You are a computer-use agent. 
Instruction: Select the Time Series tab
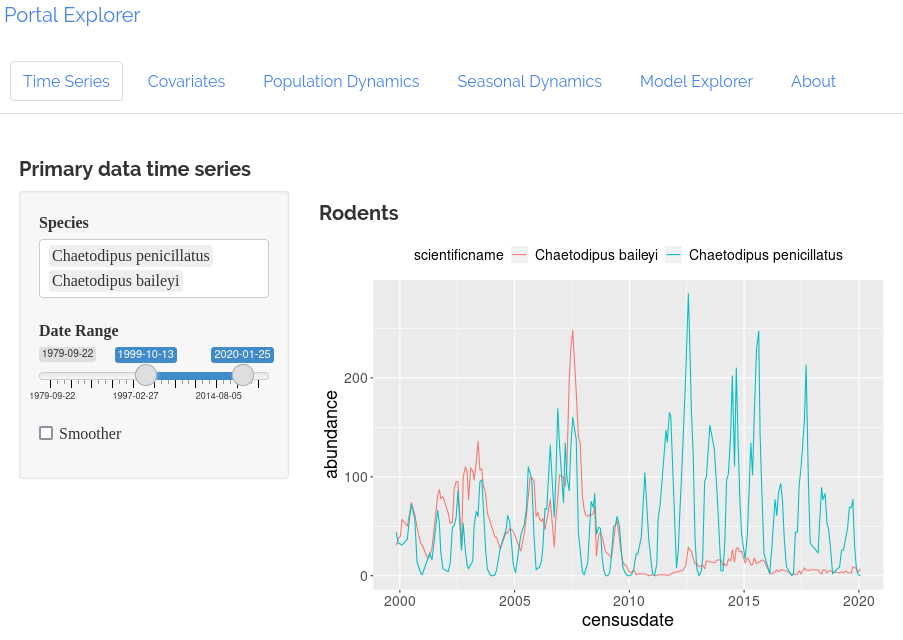tap(66, 81)
